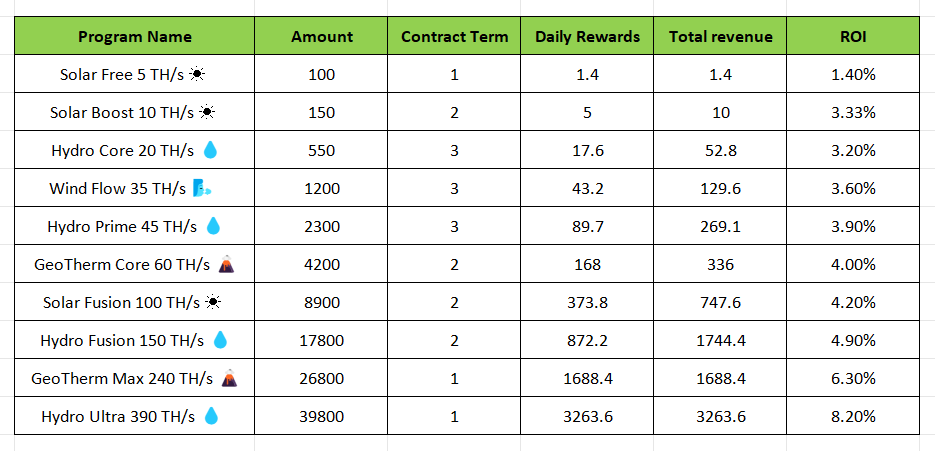Screen dimensions: 935x451
Task: Click the Total revenue column header
Action: [721, 37]
